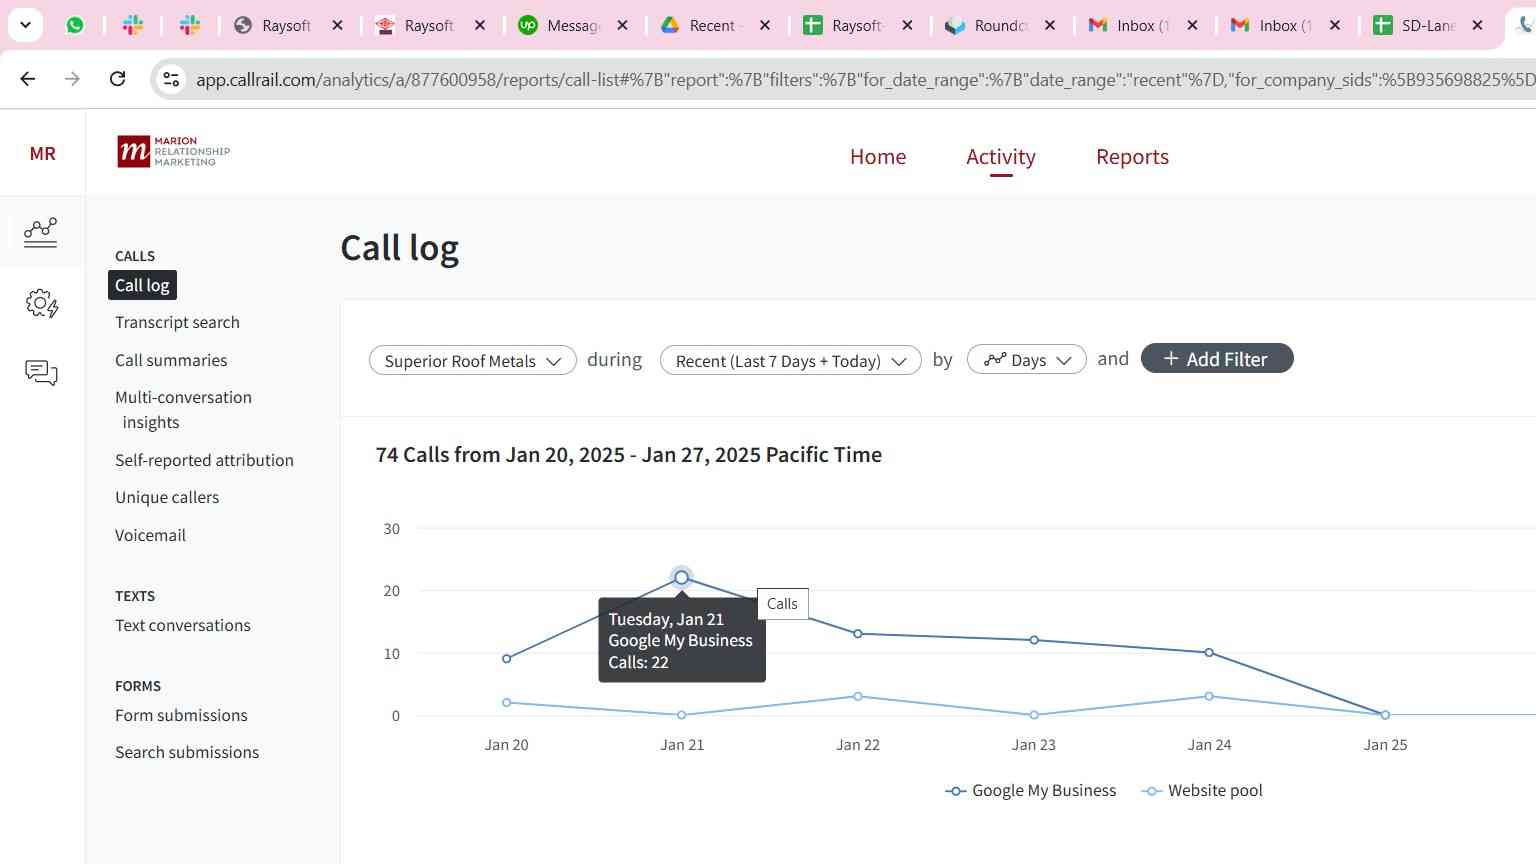This screenshot has height=864, width=1536.
Task: Click the Jan 22 Website pool data point
Action: (x=858, y=696)
